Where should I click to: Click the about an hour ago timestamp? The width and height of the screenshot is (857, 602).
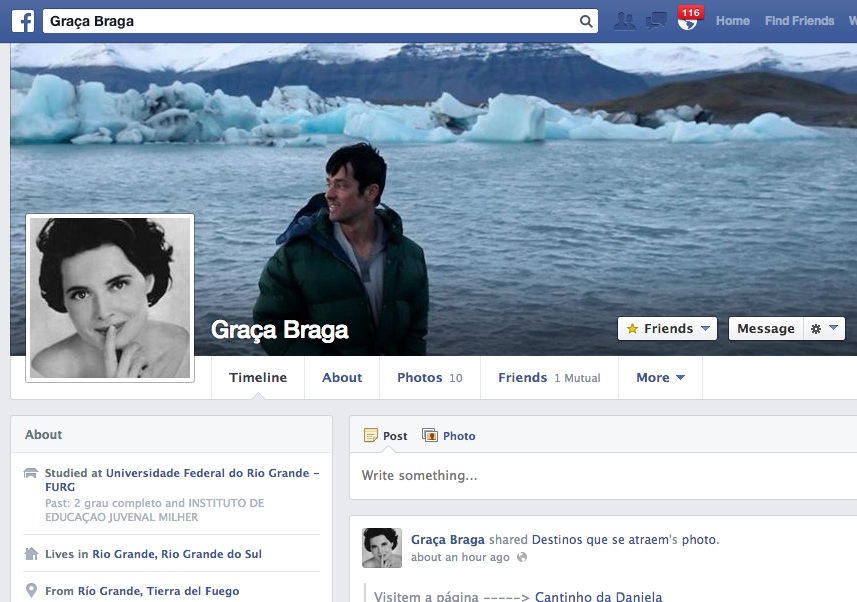pyautogui.click(x=460, y=557)
